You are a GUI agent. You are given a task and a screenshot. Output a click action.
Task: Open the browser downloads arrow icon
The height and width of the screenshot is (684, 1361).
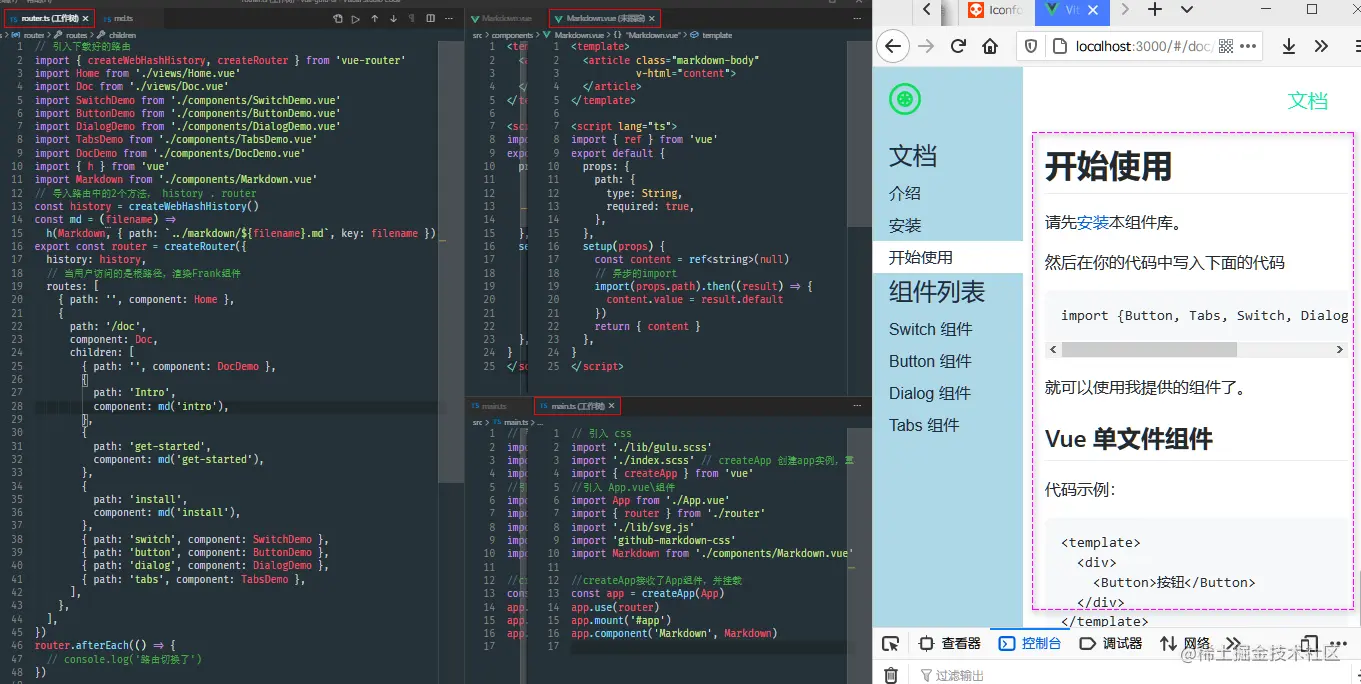(1289, 46)
